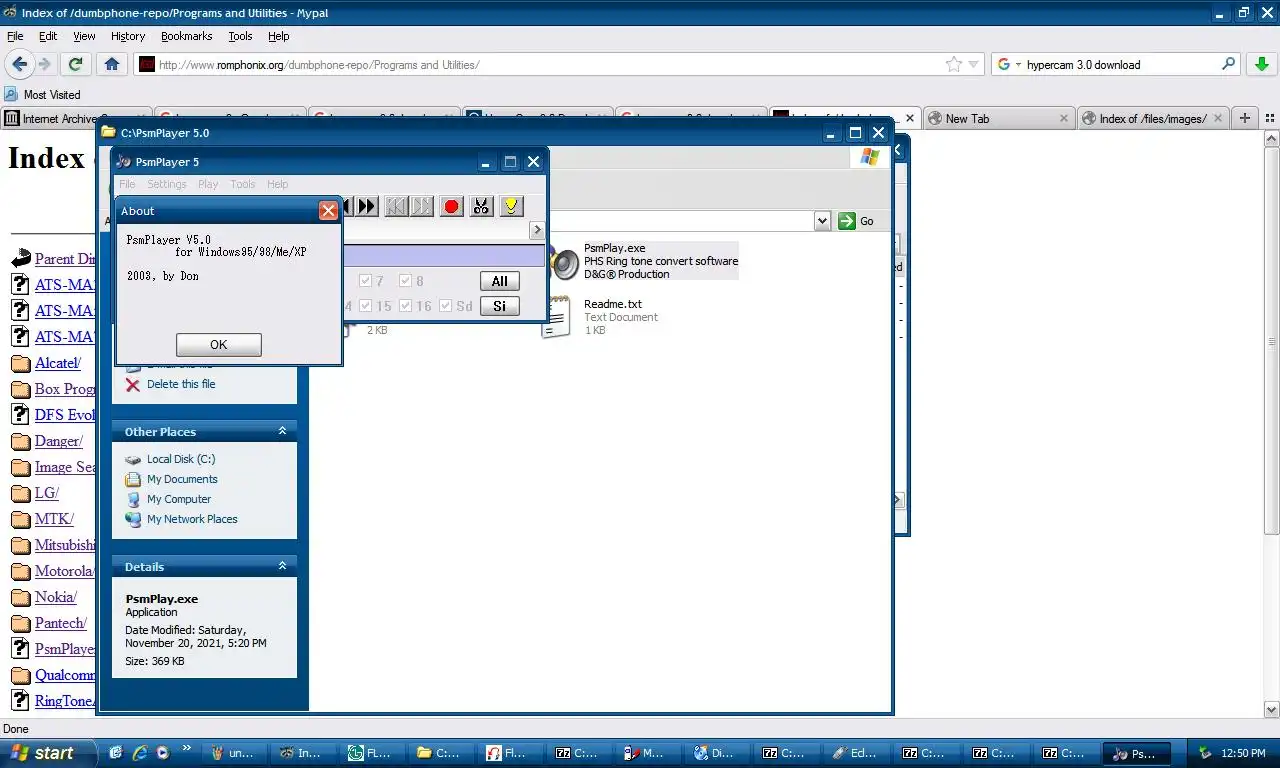Click the yellow lightbulb icon in PsmPlayer
This screenshot has width=1280, height=768.
pyautogui.click(x=511, y=206)
